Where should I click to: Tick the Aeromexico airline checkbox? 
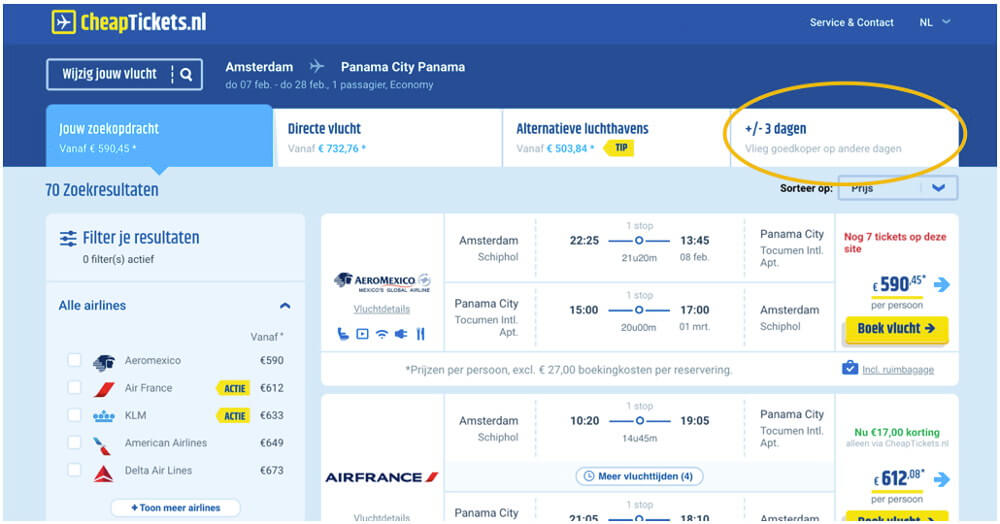75,361
